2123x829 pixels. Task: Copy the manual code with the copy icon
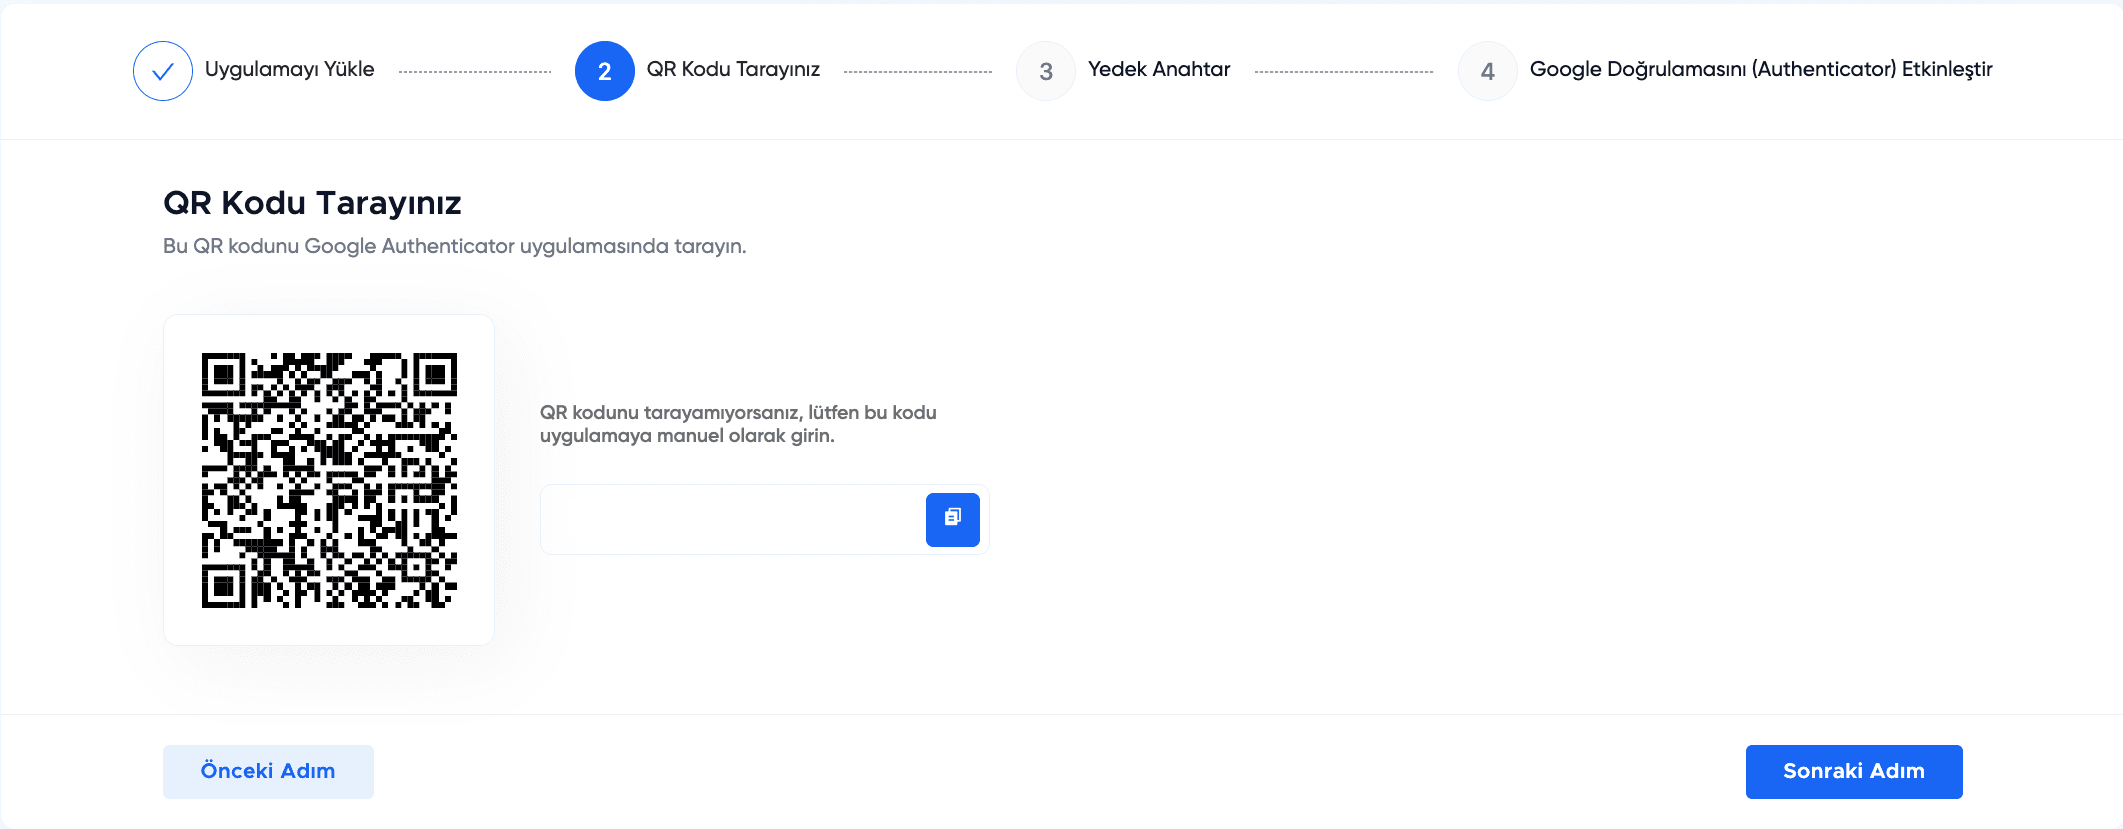pyautogui.click(x=952, y=519)
